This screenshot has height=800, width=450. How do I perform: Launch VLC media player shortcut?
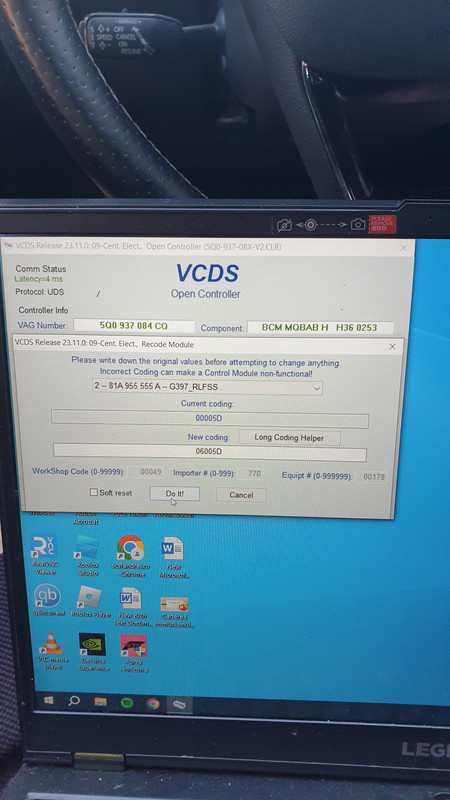(x=51, y=651)
